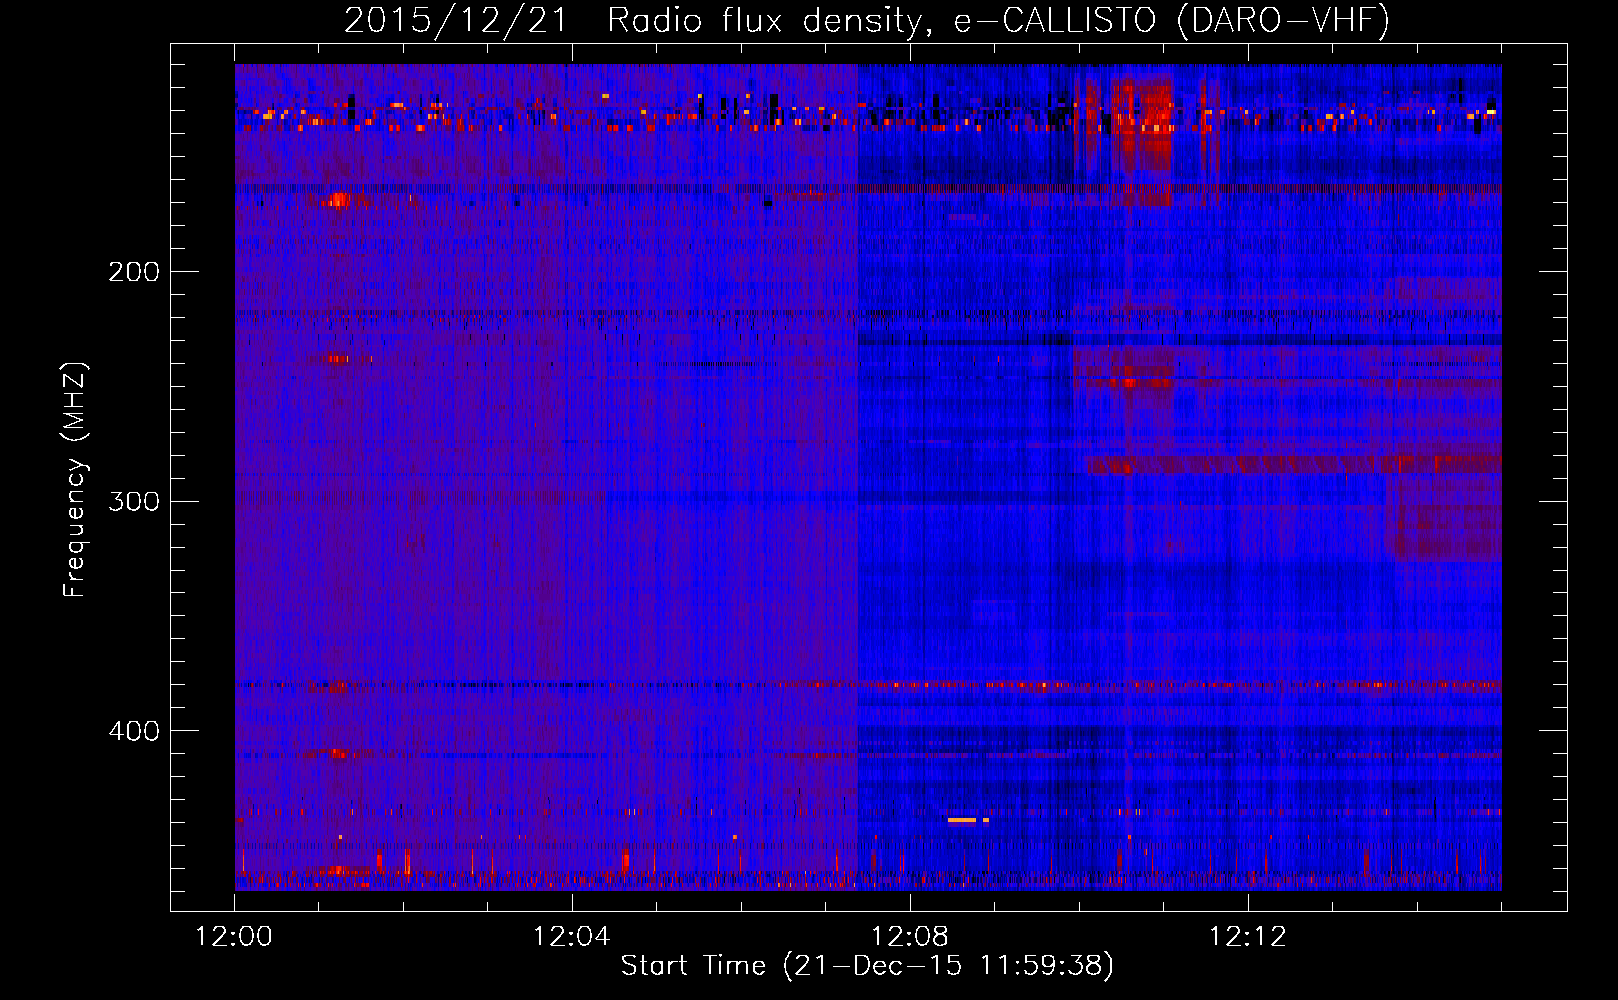Click the date '2015/12/21' in the title
The width and height of the screenshot is (1618, 1000).
(x=456, y=20)
